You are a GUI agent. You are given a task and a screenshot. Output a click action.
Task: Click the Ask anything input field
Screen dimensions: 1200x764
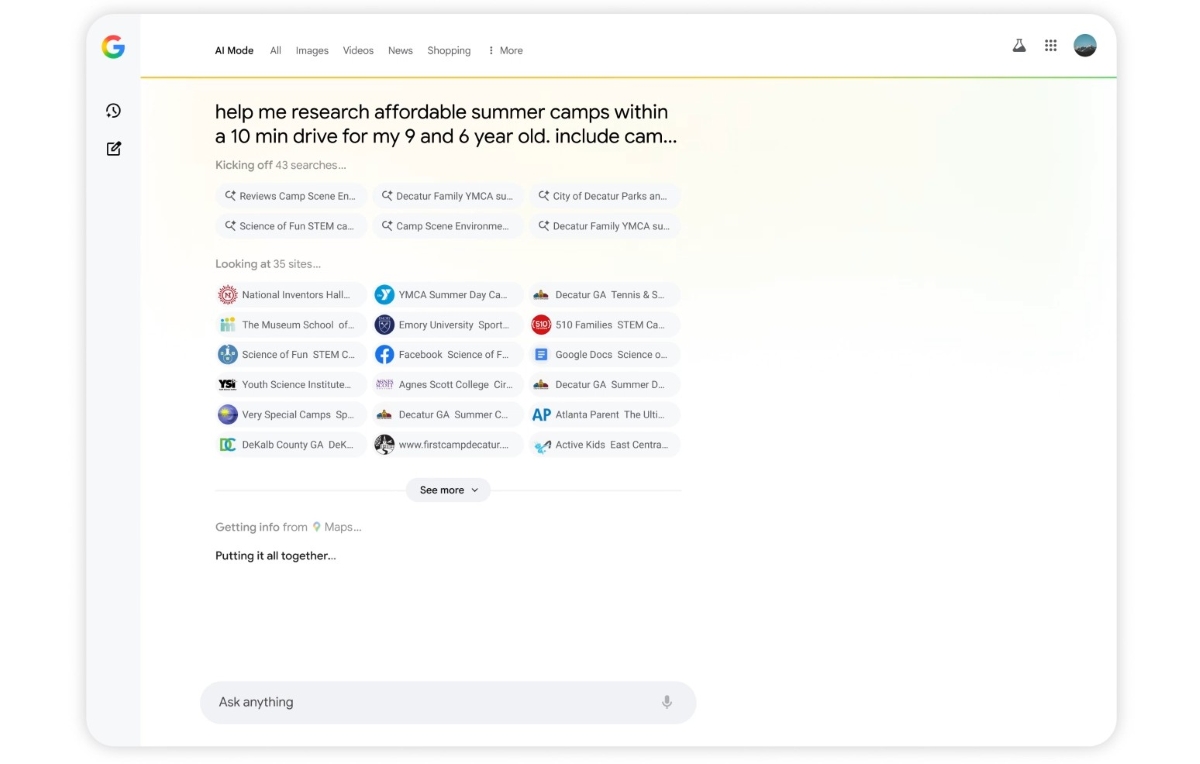448,702
